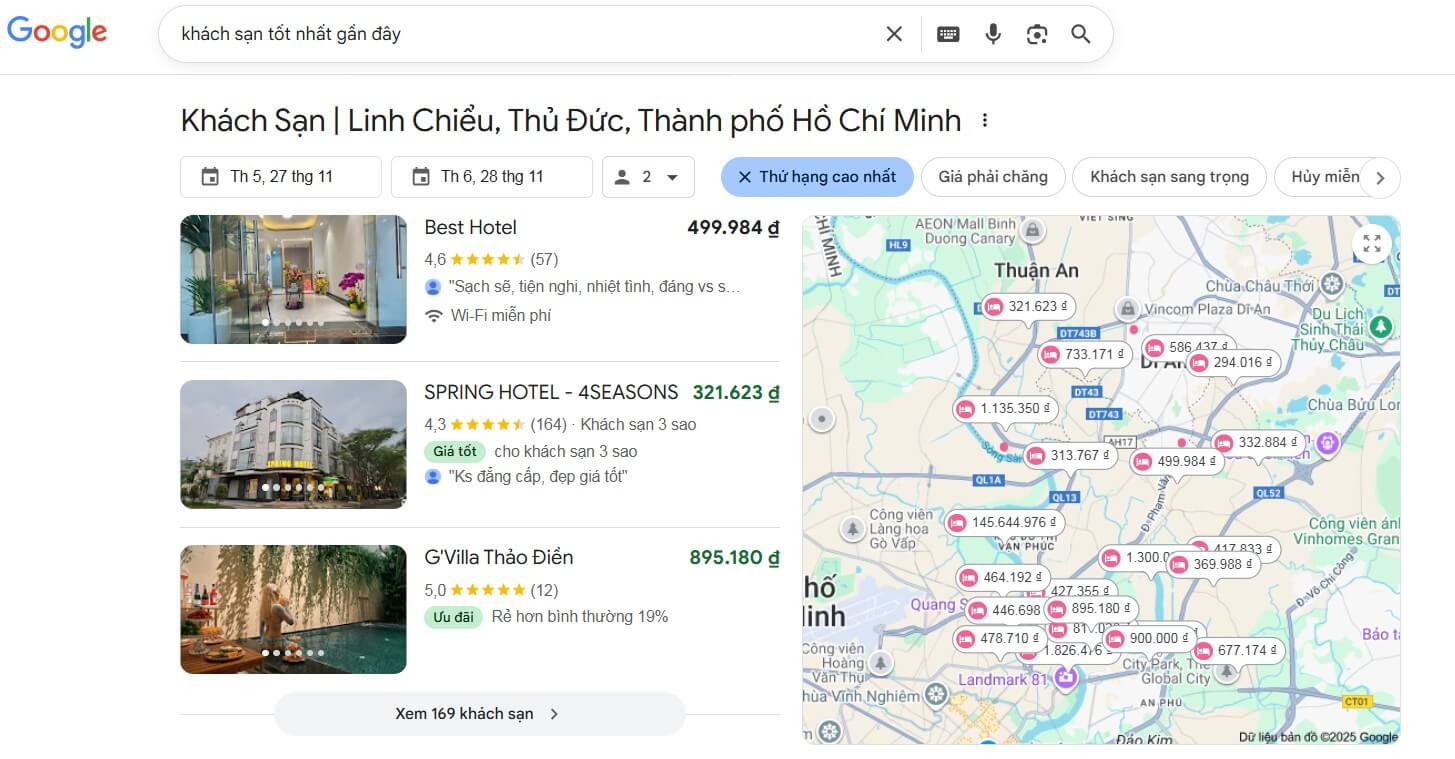Enable the Giá phải chăng filter
The image size is (1455, 759).
click(993, 177)
